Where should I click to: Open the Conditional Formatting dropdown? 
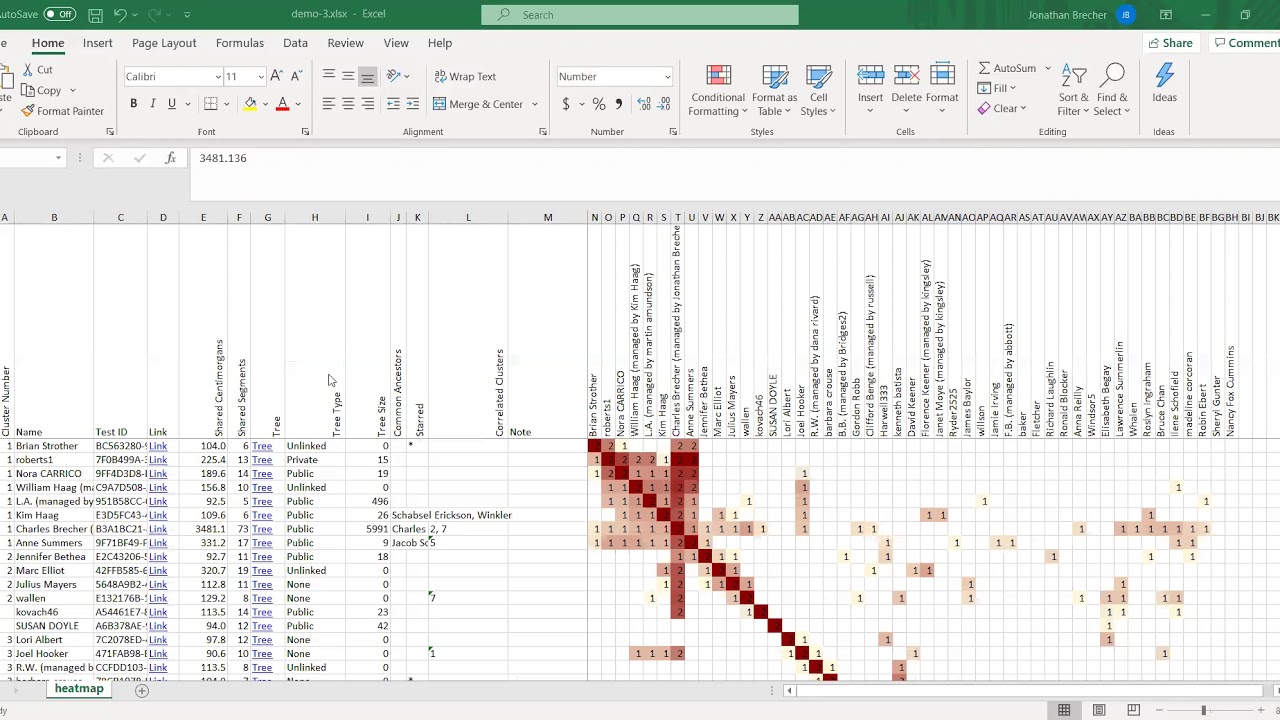click(718, 91)
